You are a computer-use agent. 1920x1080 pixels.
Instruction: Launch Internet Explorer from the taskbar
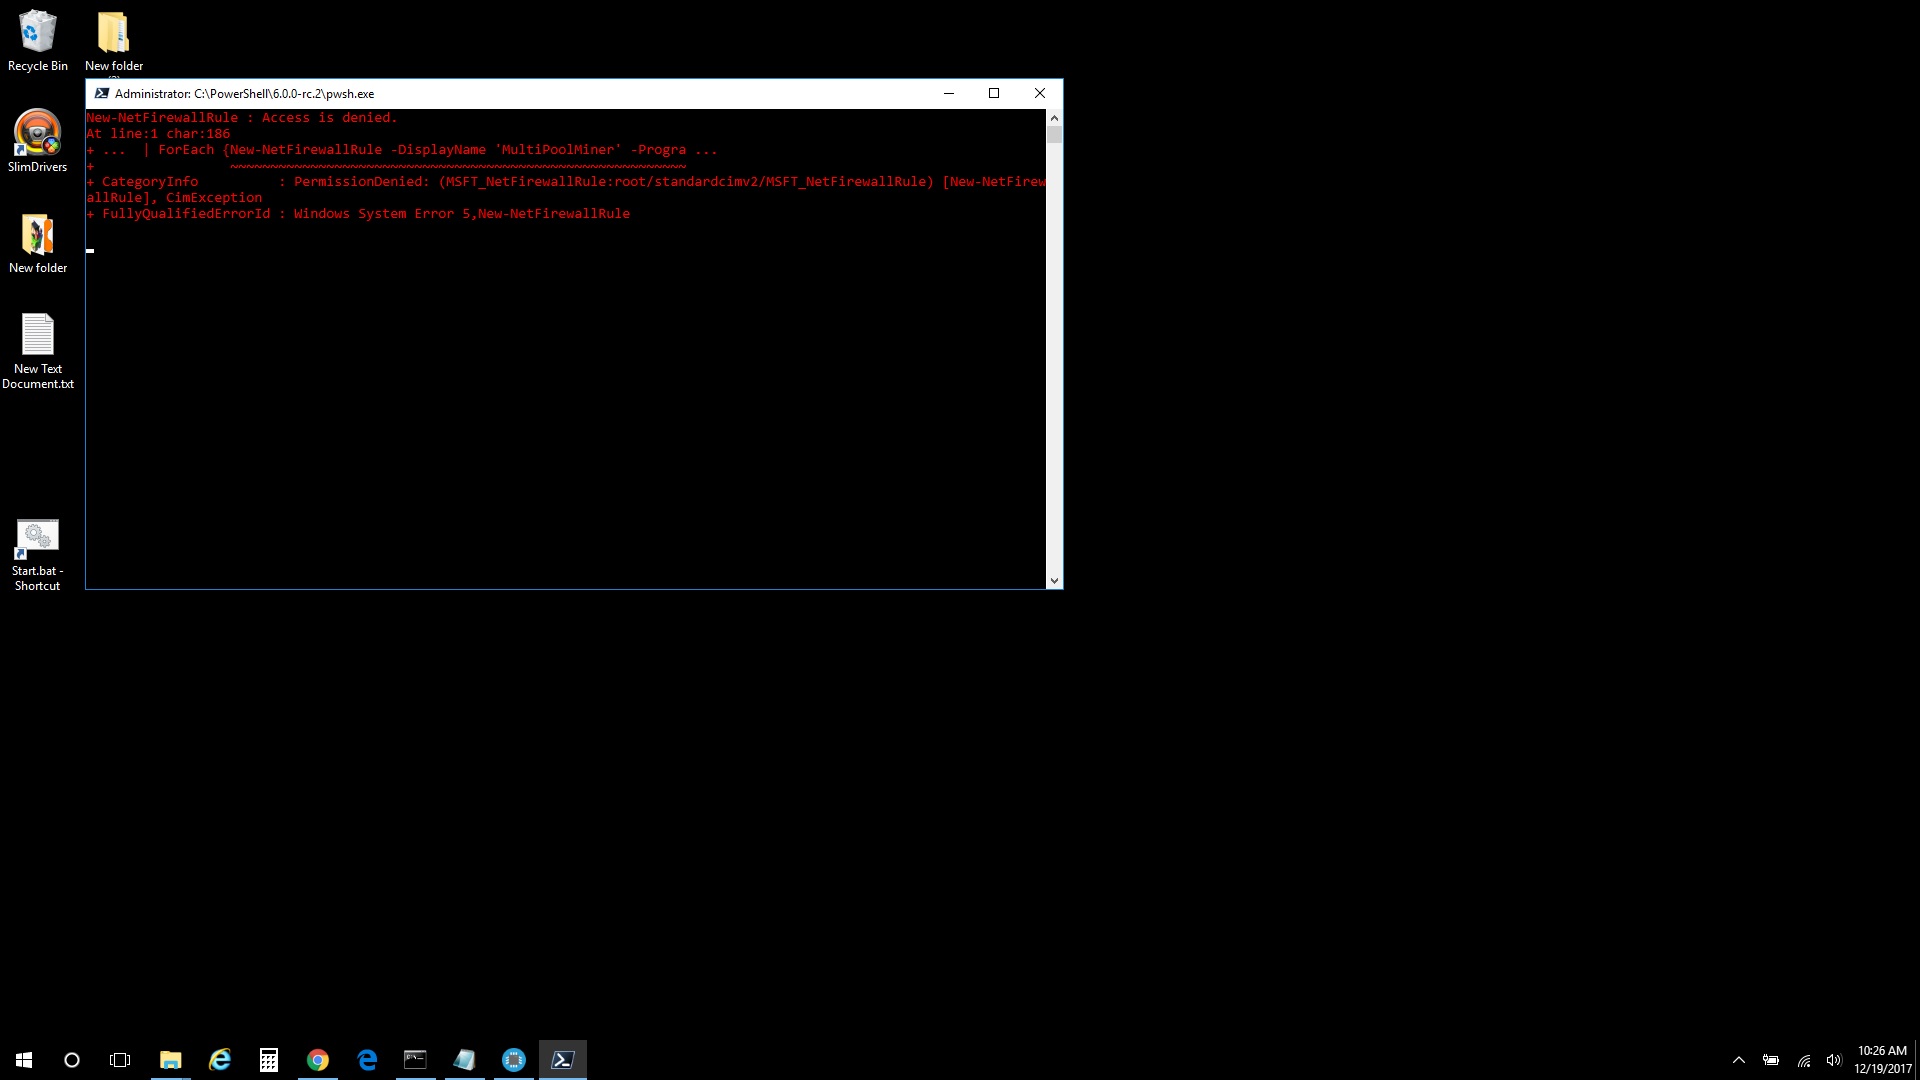[219, 1059]
